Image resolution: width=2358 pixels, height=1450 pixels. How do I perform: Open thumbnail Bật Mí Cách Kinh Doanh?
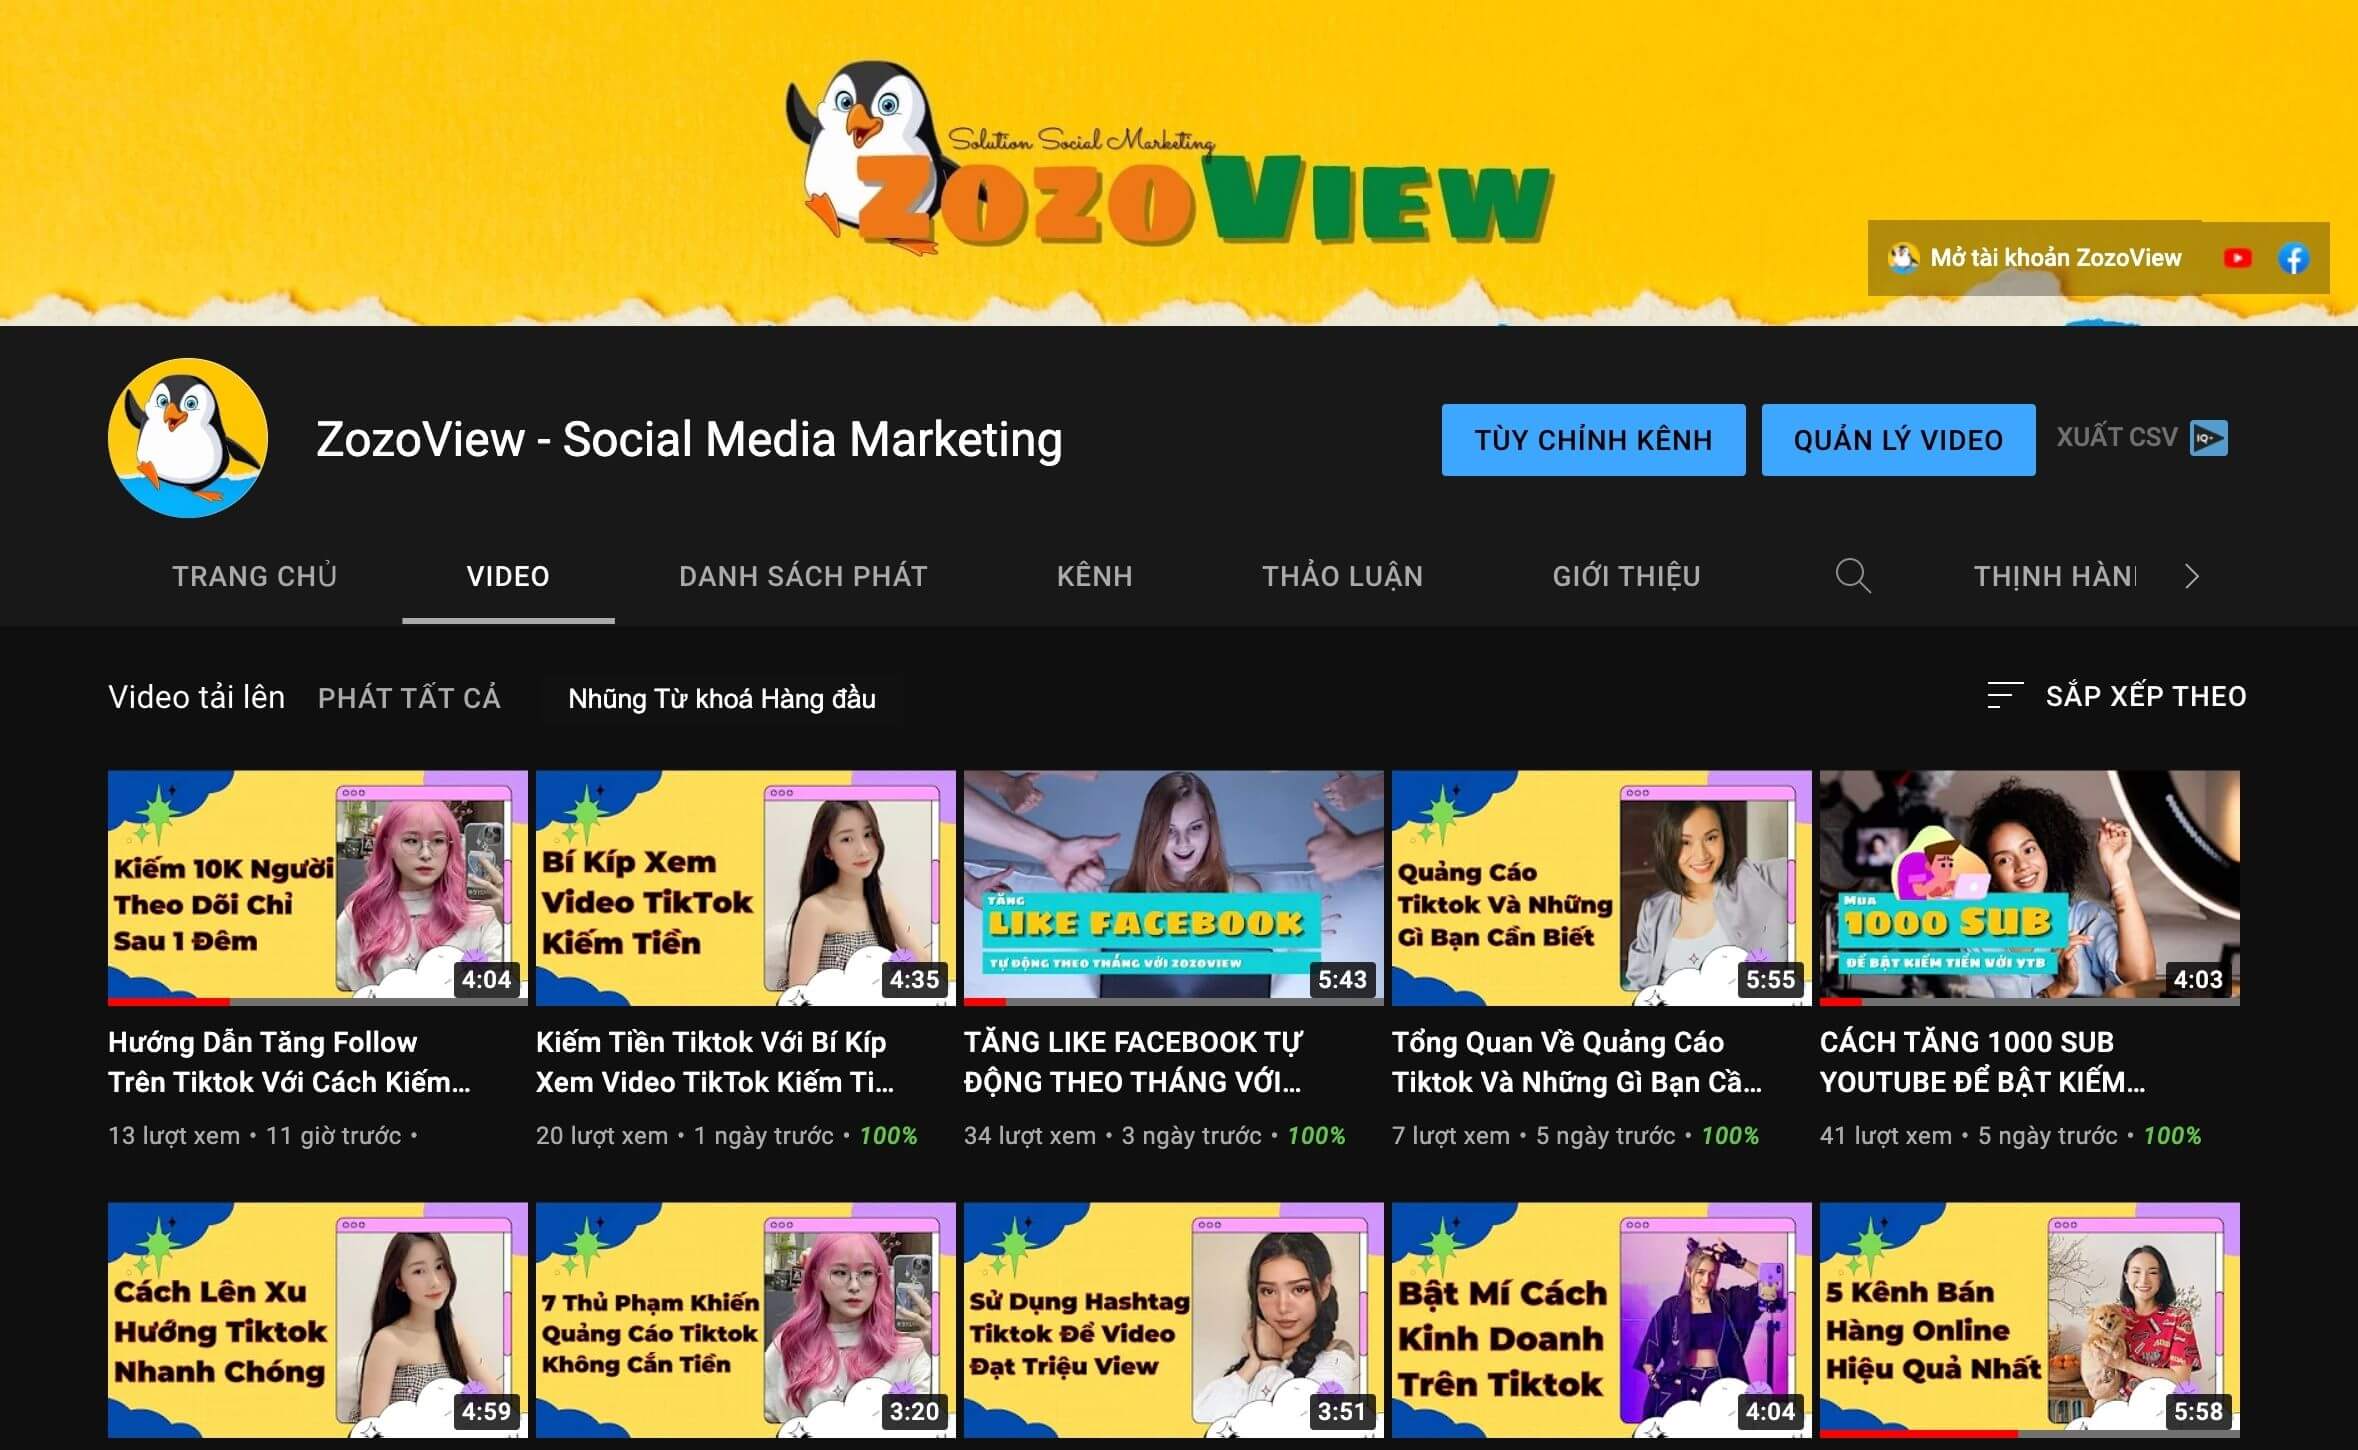1602,1320
